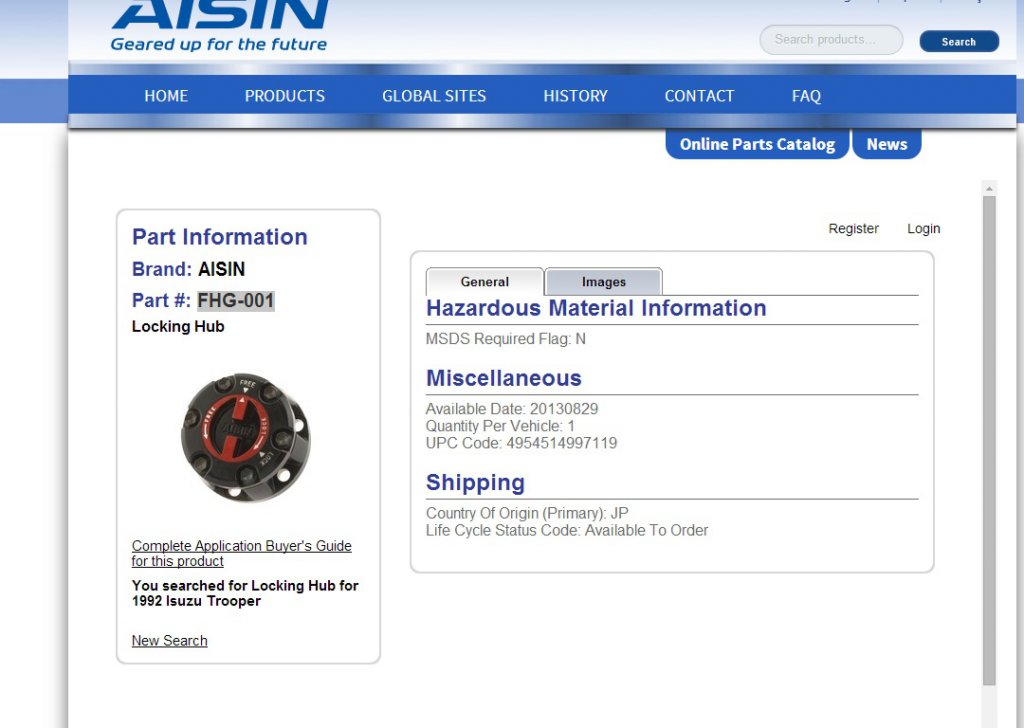Click the Miscellaneous heading
The width and height of the screenshot is (1024, 728).
tap(504, 378)
